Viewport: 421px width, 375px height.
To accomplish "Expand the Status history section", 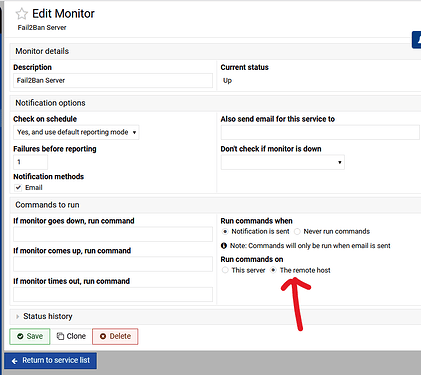I will point(48,316).
